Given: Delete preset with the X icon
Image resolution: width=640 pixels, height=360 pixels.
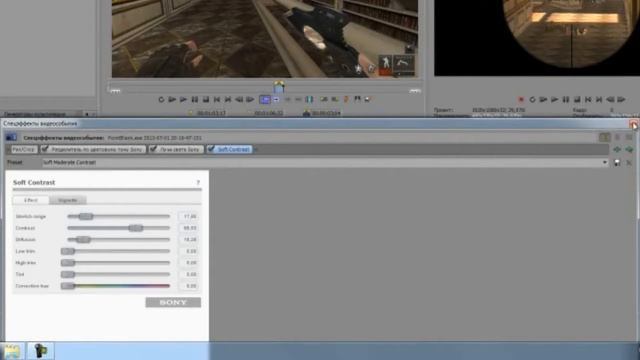Looking at the screenshot, I should coord(629,162).
